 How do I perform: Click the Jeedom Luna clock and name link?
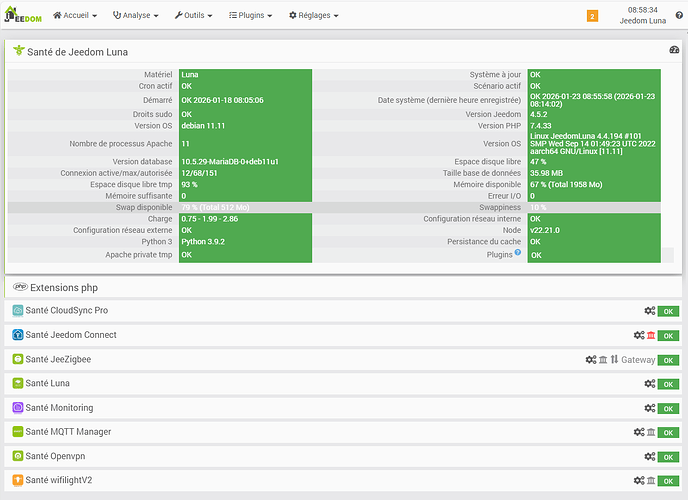(x=642, y=15)
